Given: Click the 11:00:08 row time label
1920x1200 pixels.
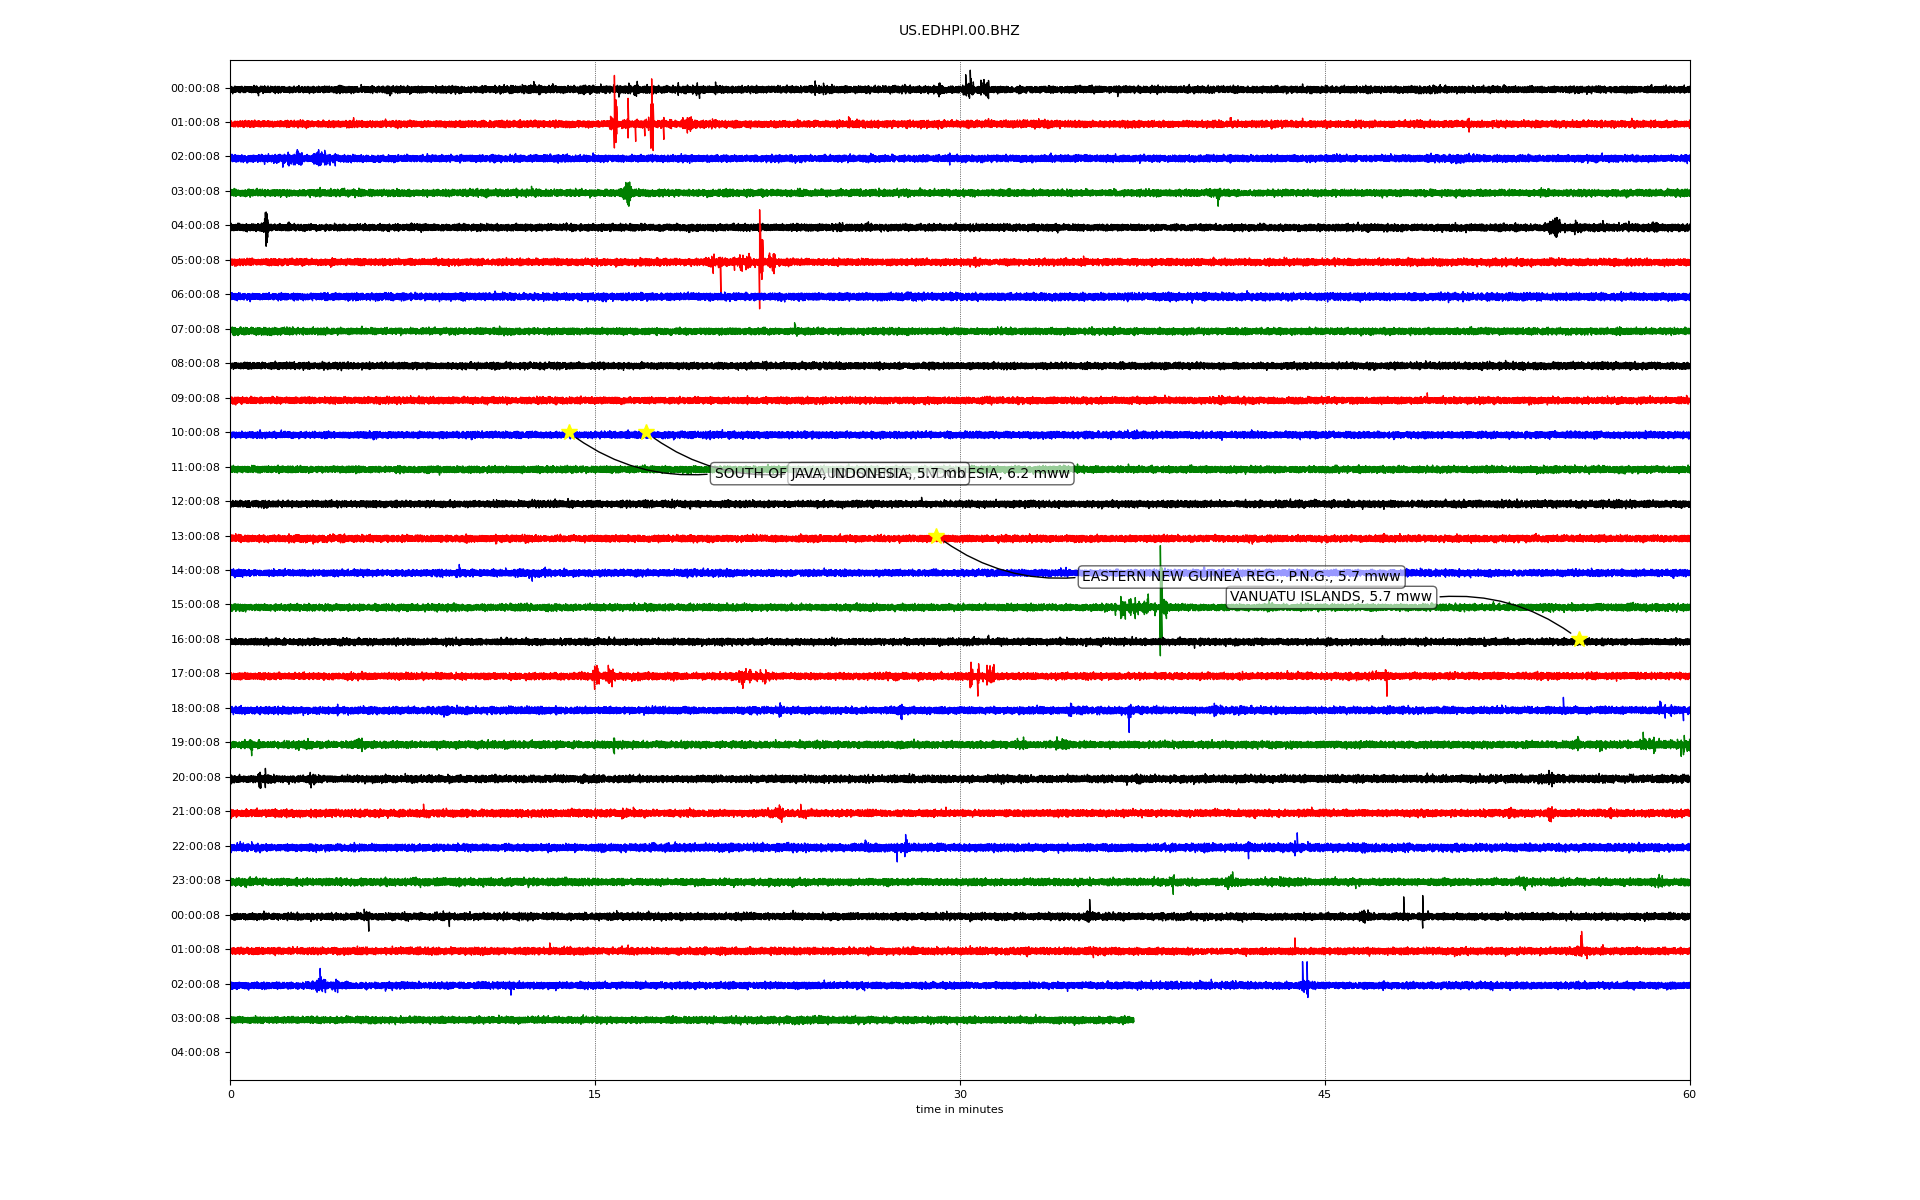Looking at the screenshot, I should click(x=195, y=468).
